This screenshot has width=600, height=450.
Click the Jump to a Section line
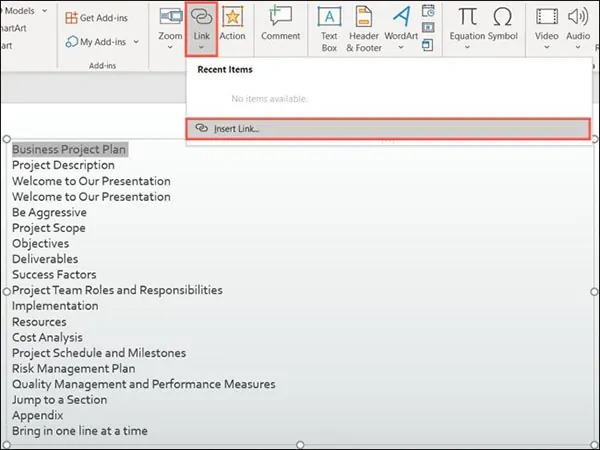pyautogui.click(x=59, y=400)
